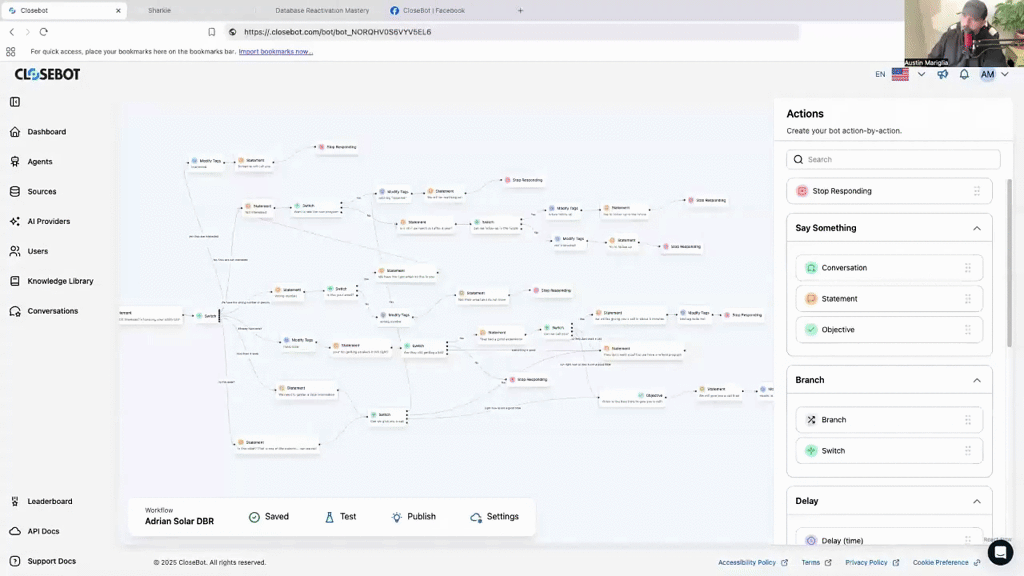Click the Saved status indicator
Viewport: 1024px width, 576px height.
tap(268, 517)
